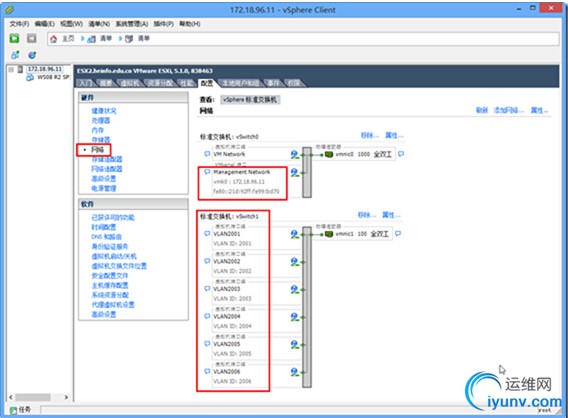Click the green vmnic0 adapter icon
The width and height of the screenshot is (568, 418).
329,155
